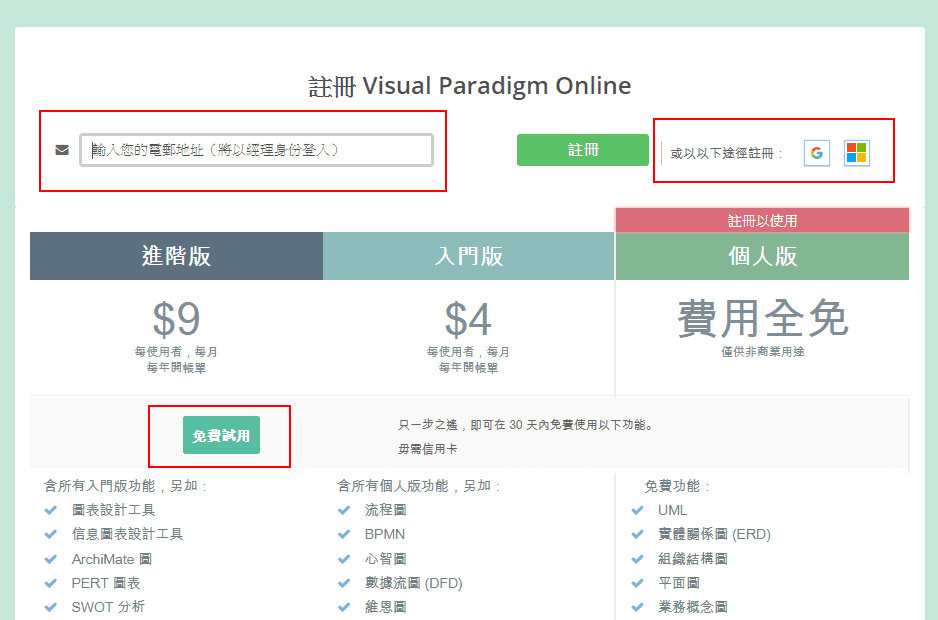Click the 心智圖 feature text
This screenshot has height=620, width=938.
coord(386,559)
